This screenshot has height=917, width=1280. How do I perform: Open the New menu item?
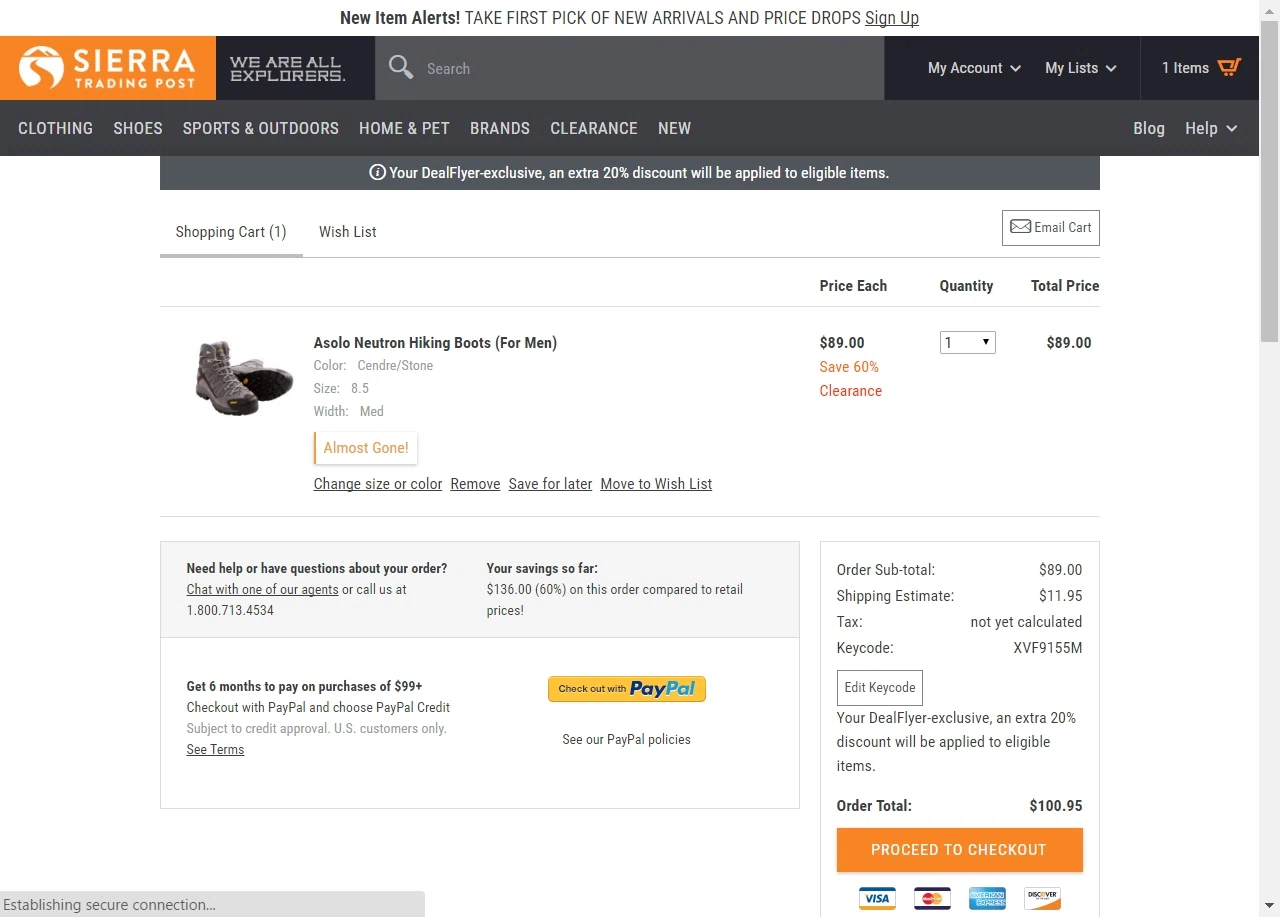click(674, 128)
